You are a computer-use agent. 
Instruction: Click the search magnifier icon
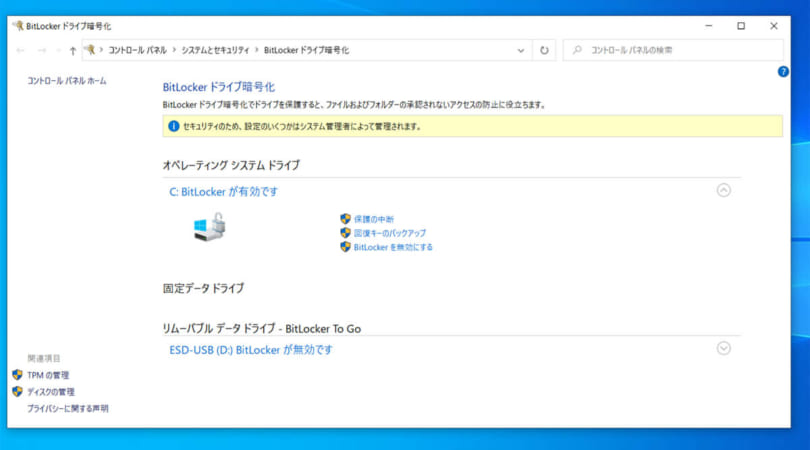pyautogui.click(x=577, y=50)
